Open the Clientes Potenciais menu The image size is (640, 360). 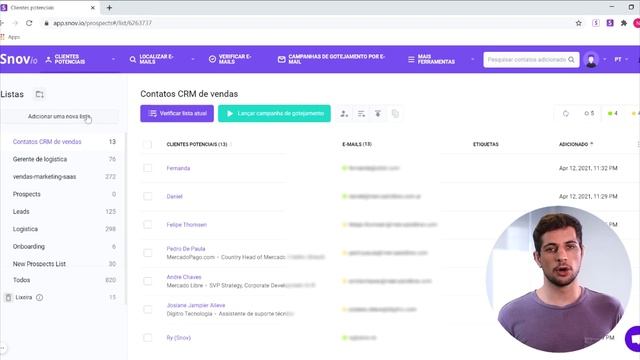tap(65, 59)
